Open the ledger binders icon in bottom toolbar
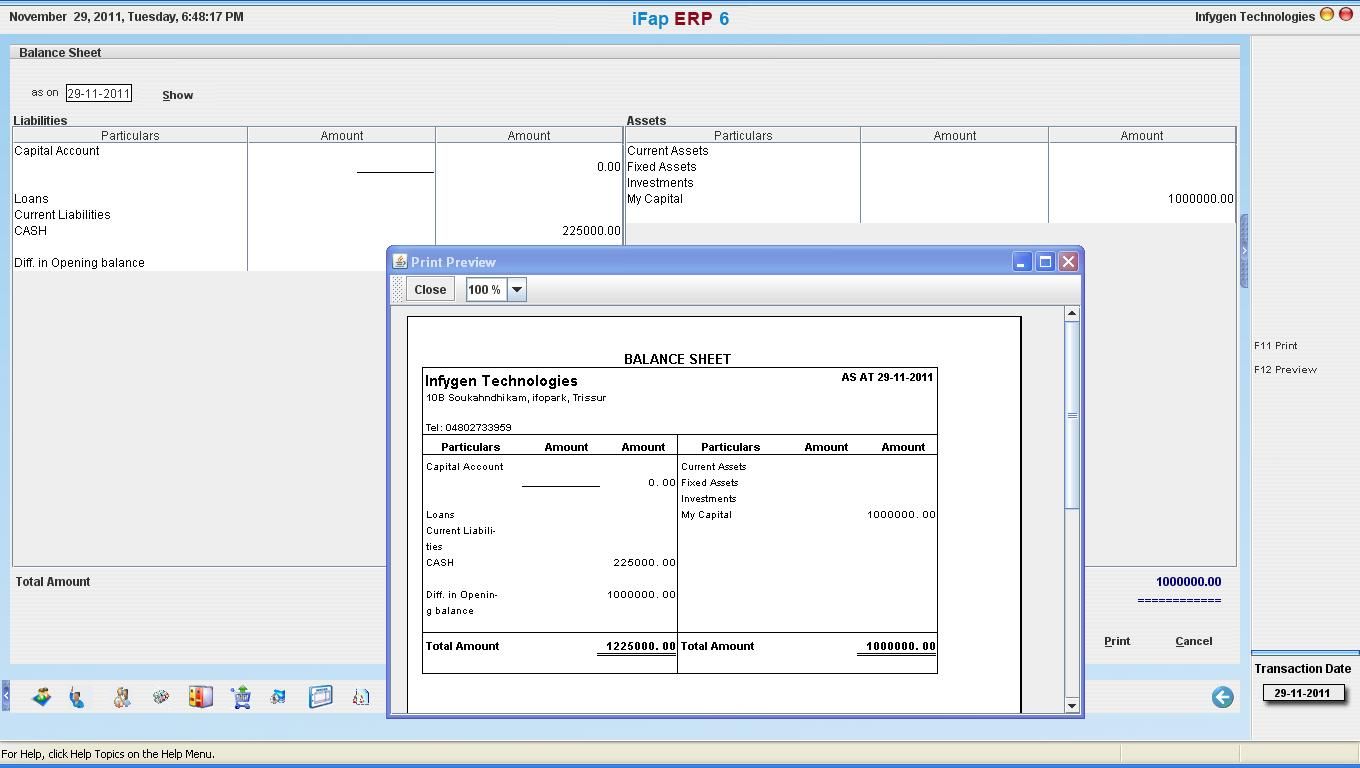The image size is (1360, 768). (x=200, y=697)
